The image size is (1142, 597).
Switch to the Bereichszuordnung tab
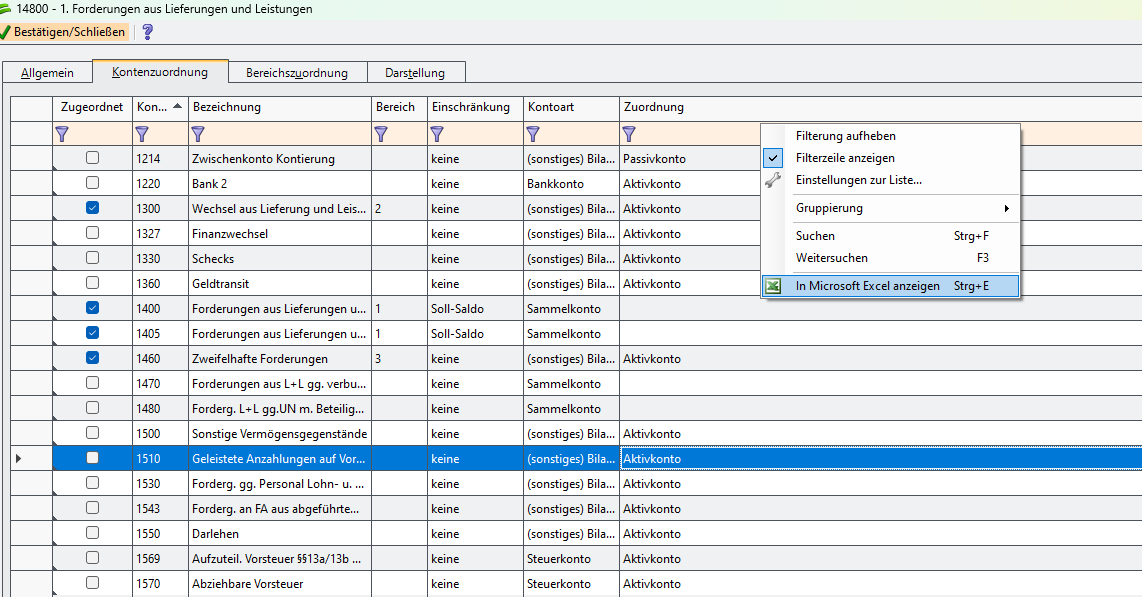[296, 73]
